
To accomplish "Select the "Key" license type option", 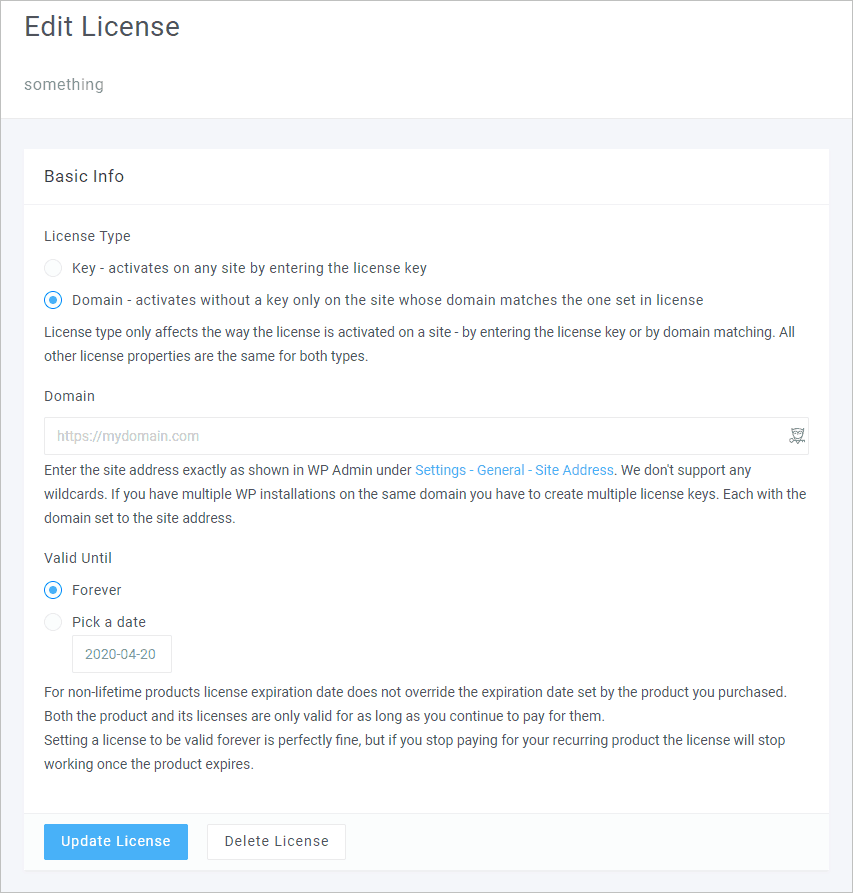I will 52,268.
